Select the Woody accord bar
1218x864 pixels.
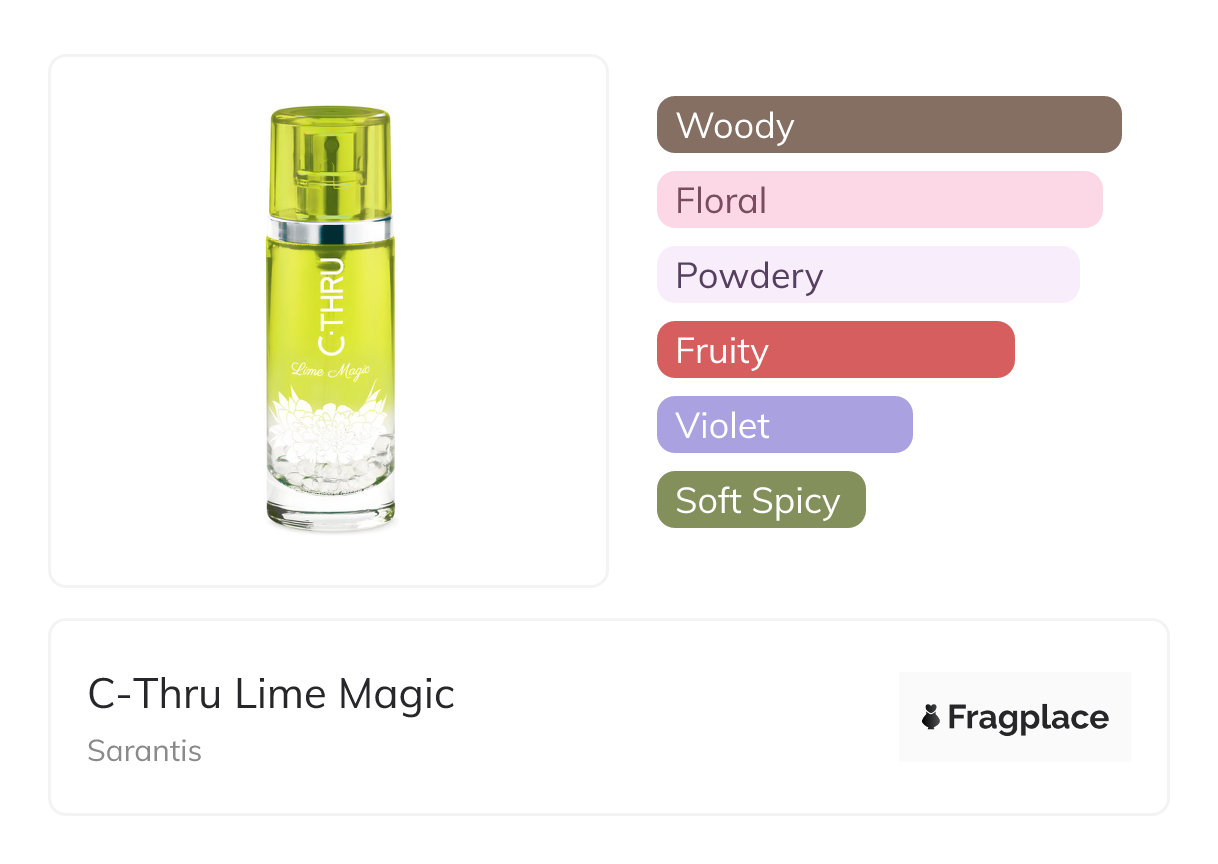pyautogui.click(x=889, y=125)
